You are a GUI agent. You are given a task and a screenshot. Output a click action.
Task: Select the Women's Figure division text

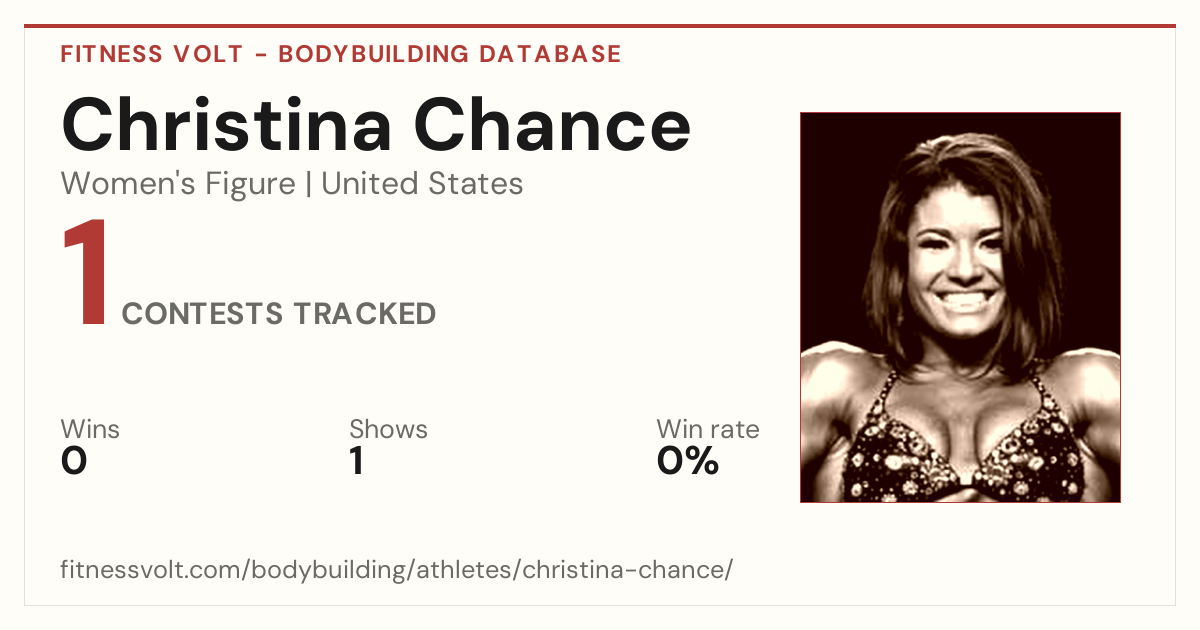[x=178, y=184]
